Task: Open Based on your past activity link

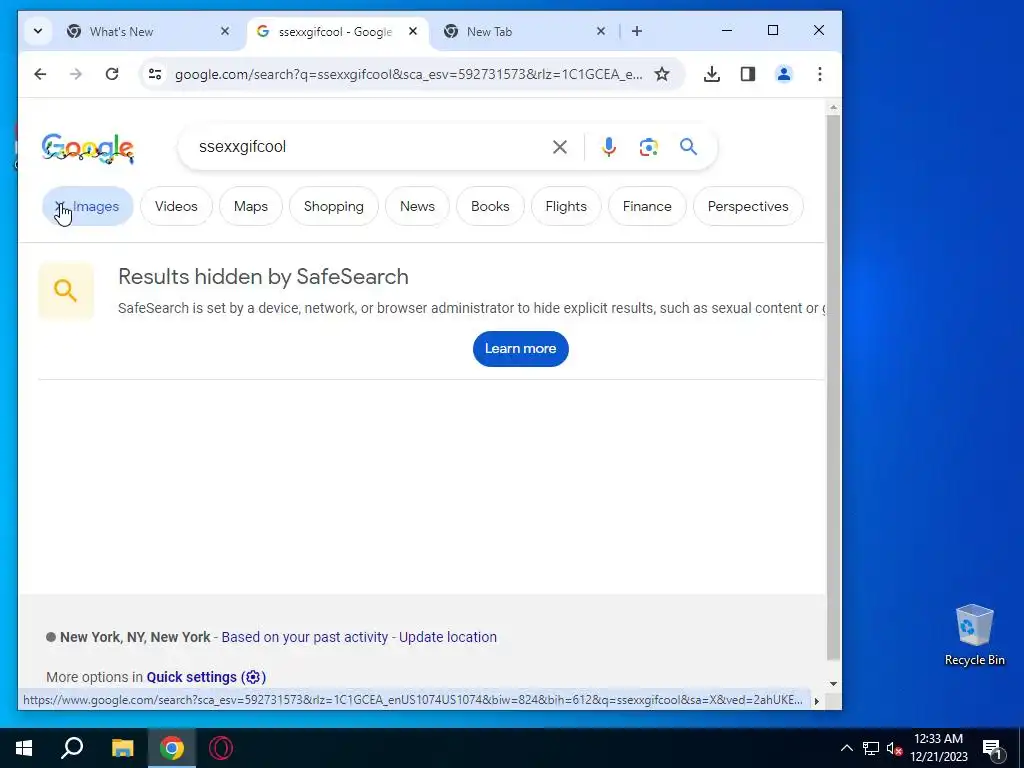Action: pos(304,637)
